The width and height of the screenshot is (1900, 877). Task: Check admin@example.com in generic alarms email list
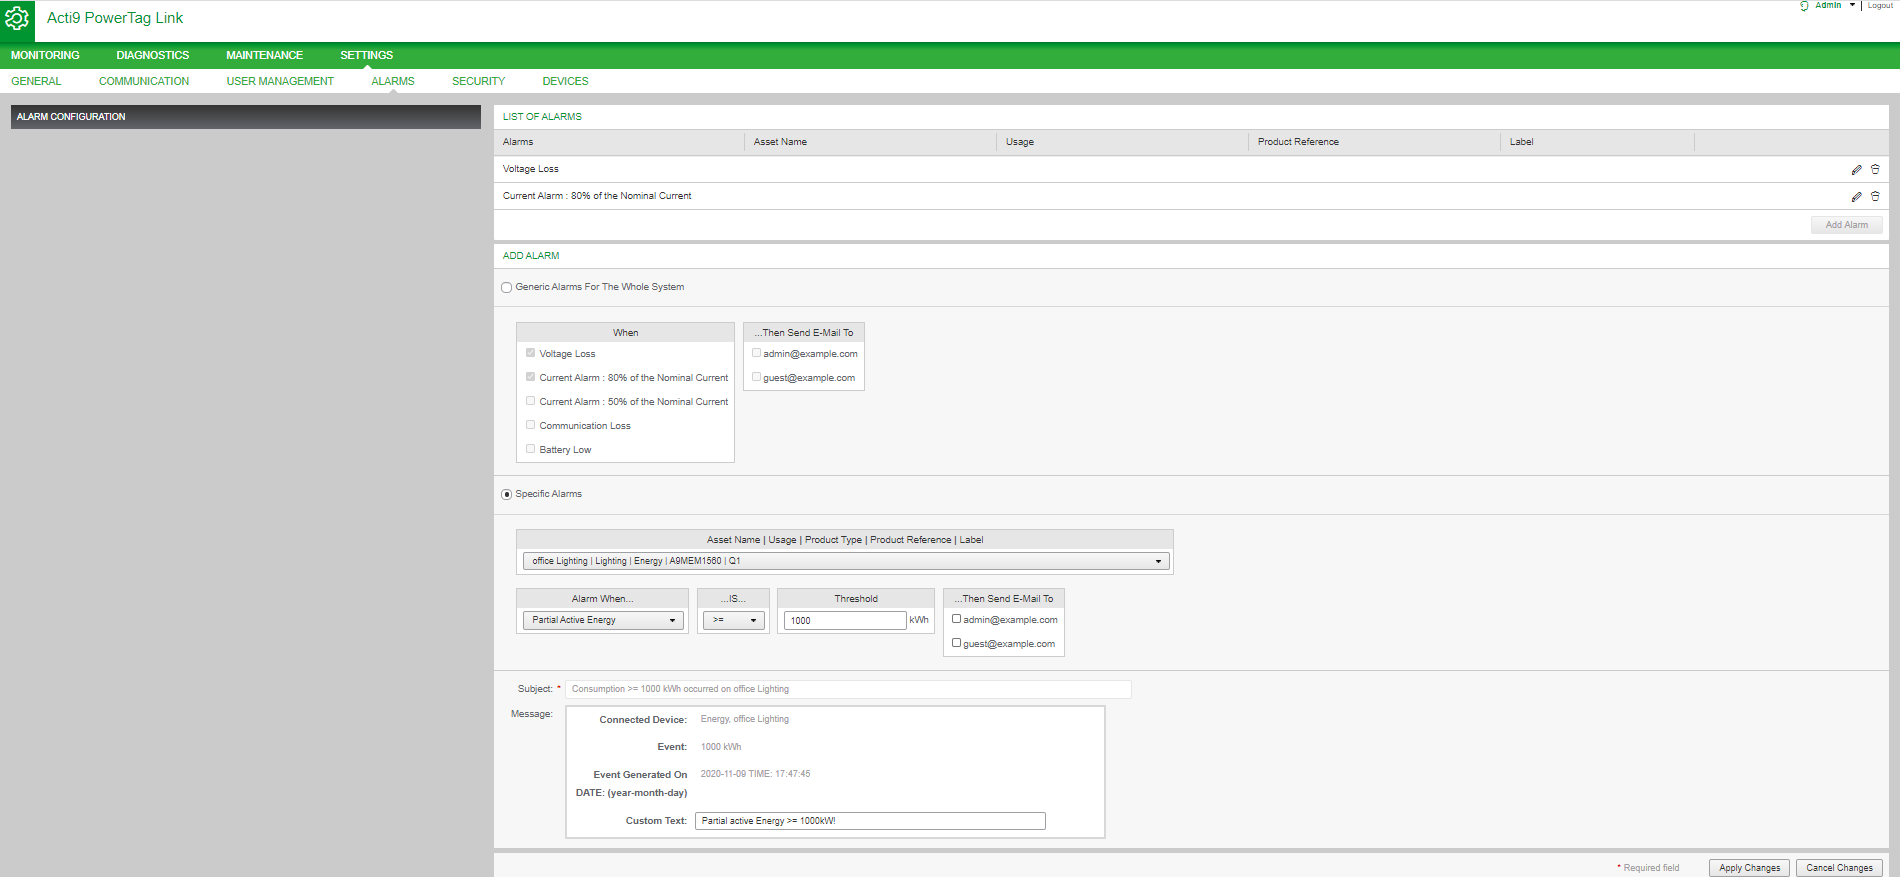pos(756,353)
